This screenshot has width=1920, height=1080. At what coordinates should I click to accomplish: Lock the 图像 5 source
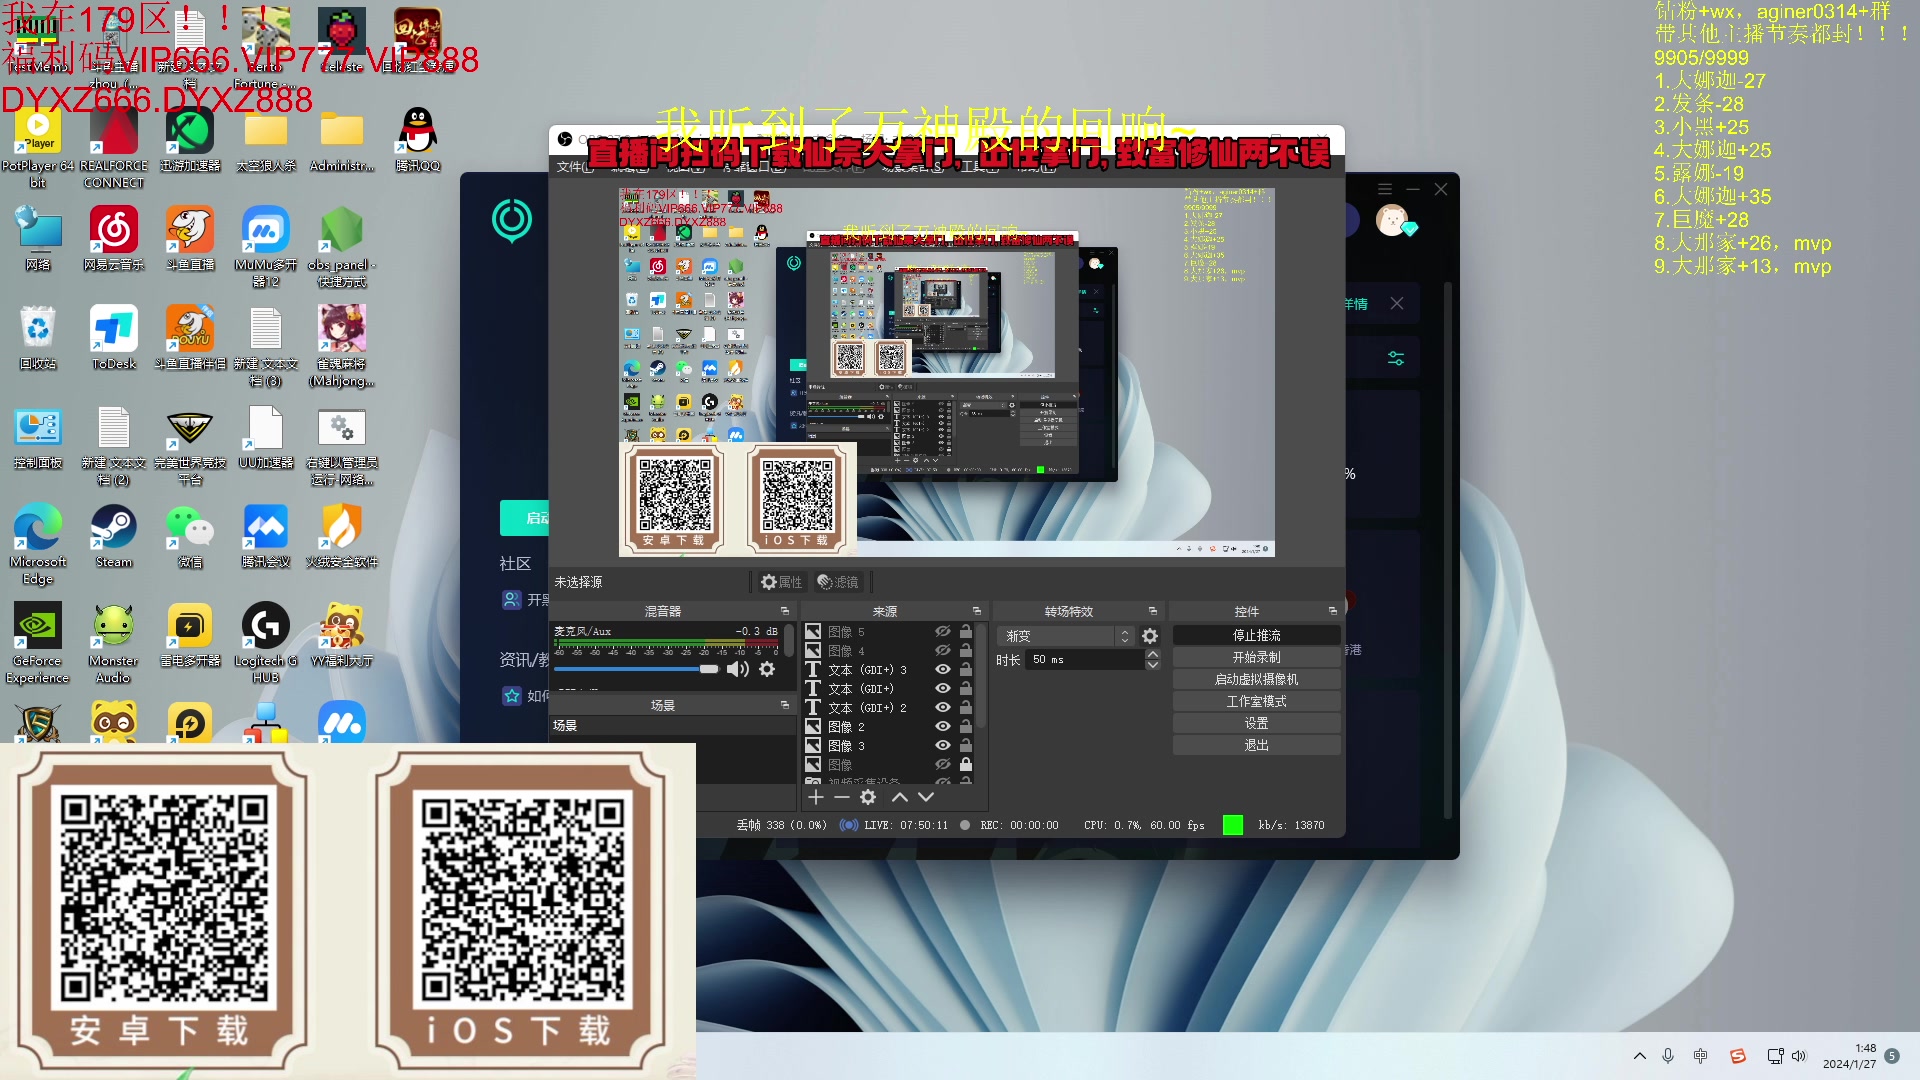coord(966,632)
